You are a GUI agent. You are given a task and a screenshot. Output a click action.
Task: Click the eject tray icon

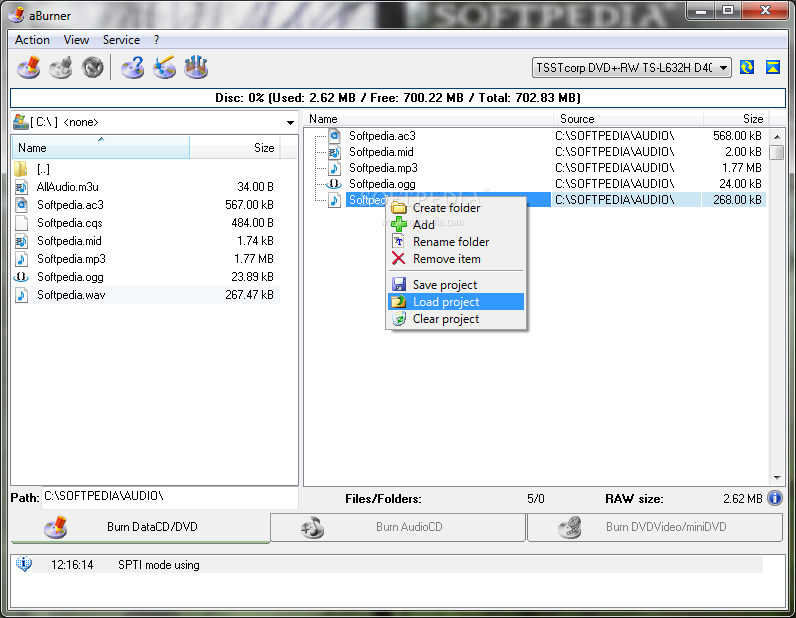click(x=773, y=67)
